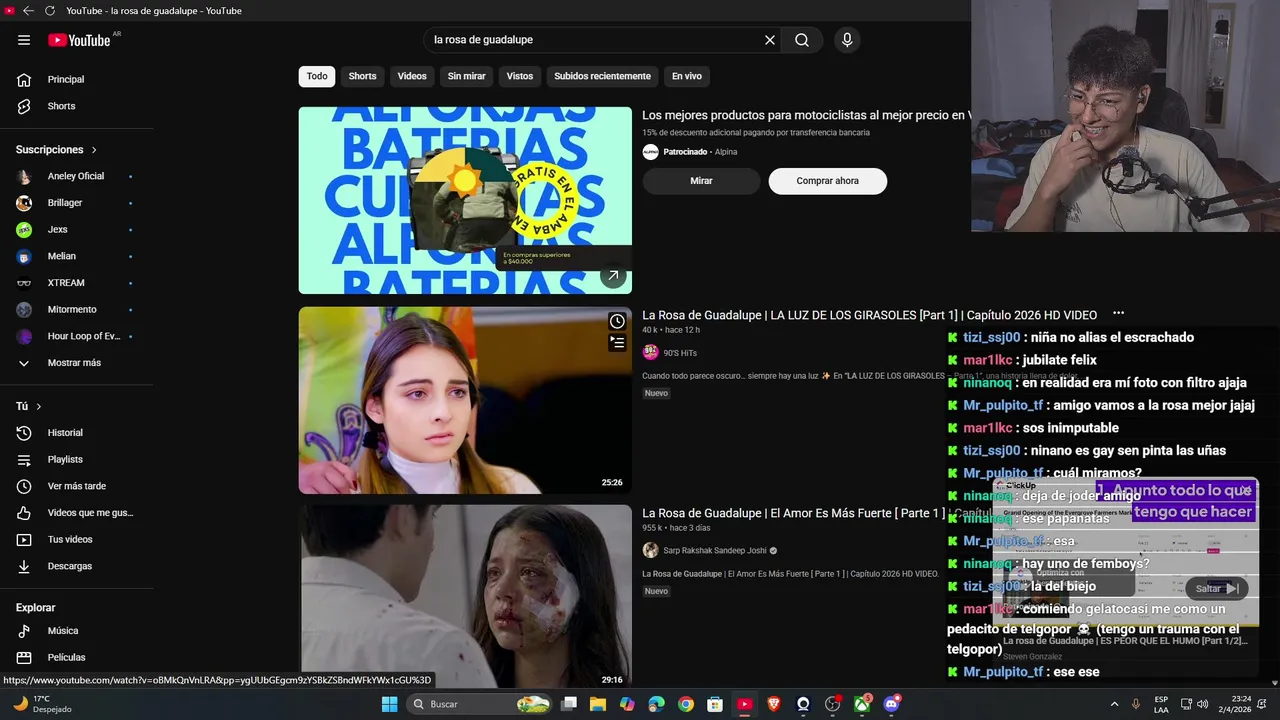Viewport: 1280px width, 720px height.
Task: Open Discord from the taskbar
Action: click(x=891, y=704)
